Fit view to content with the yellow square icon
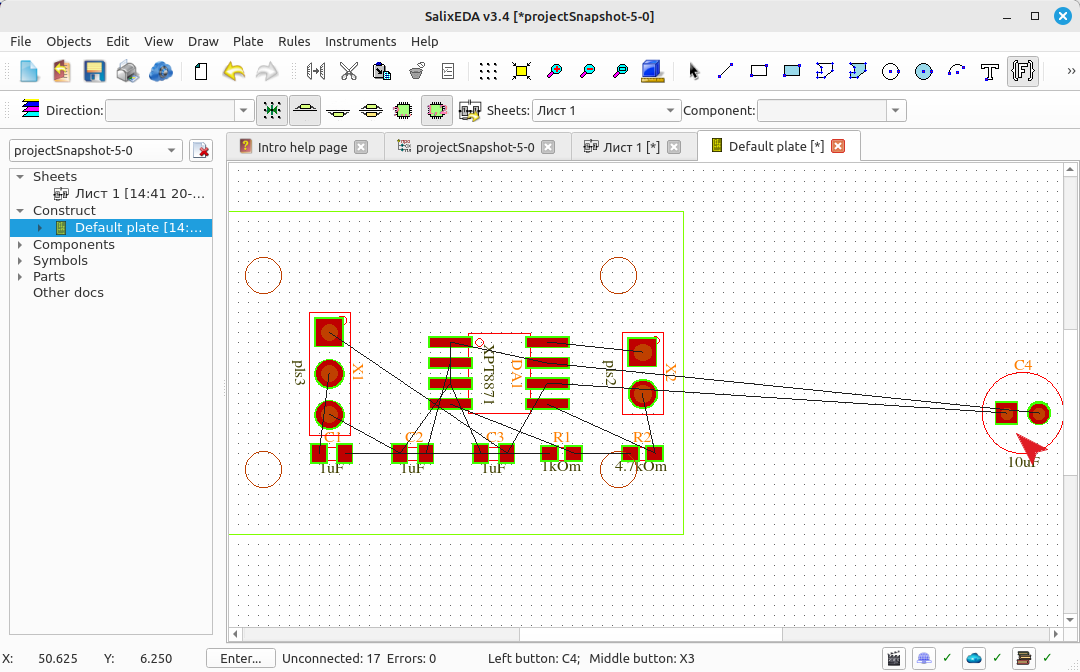 (521, 71)
